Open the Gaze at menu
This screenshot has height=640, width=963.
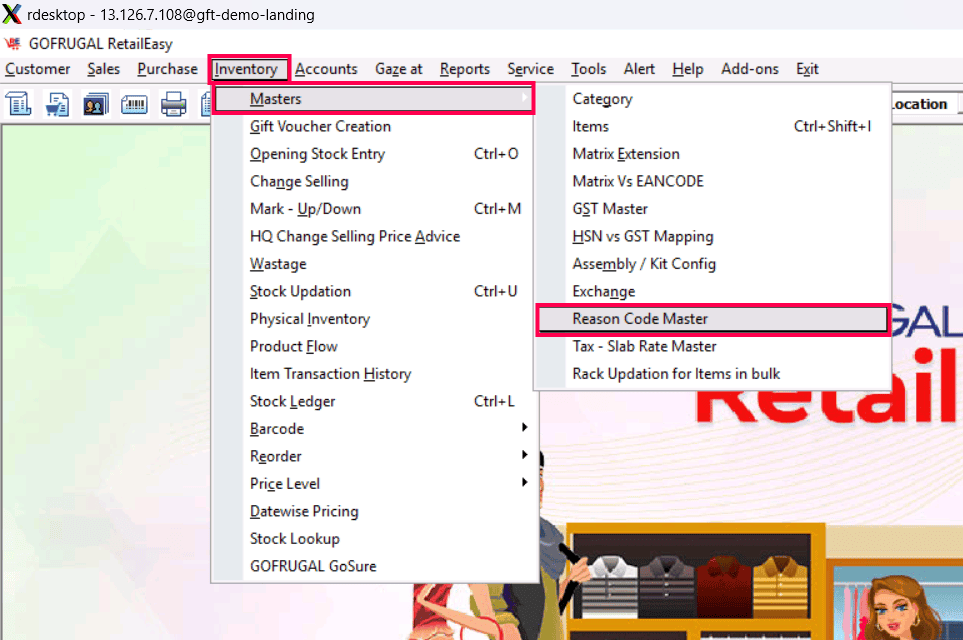399,69
